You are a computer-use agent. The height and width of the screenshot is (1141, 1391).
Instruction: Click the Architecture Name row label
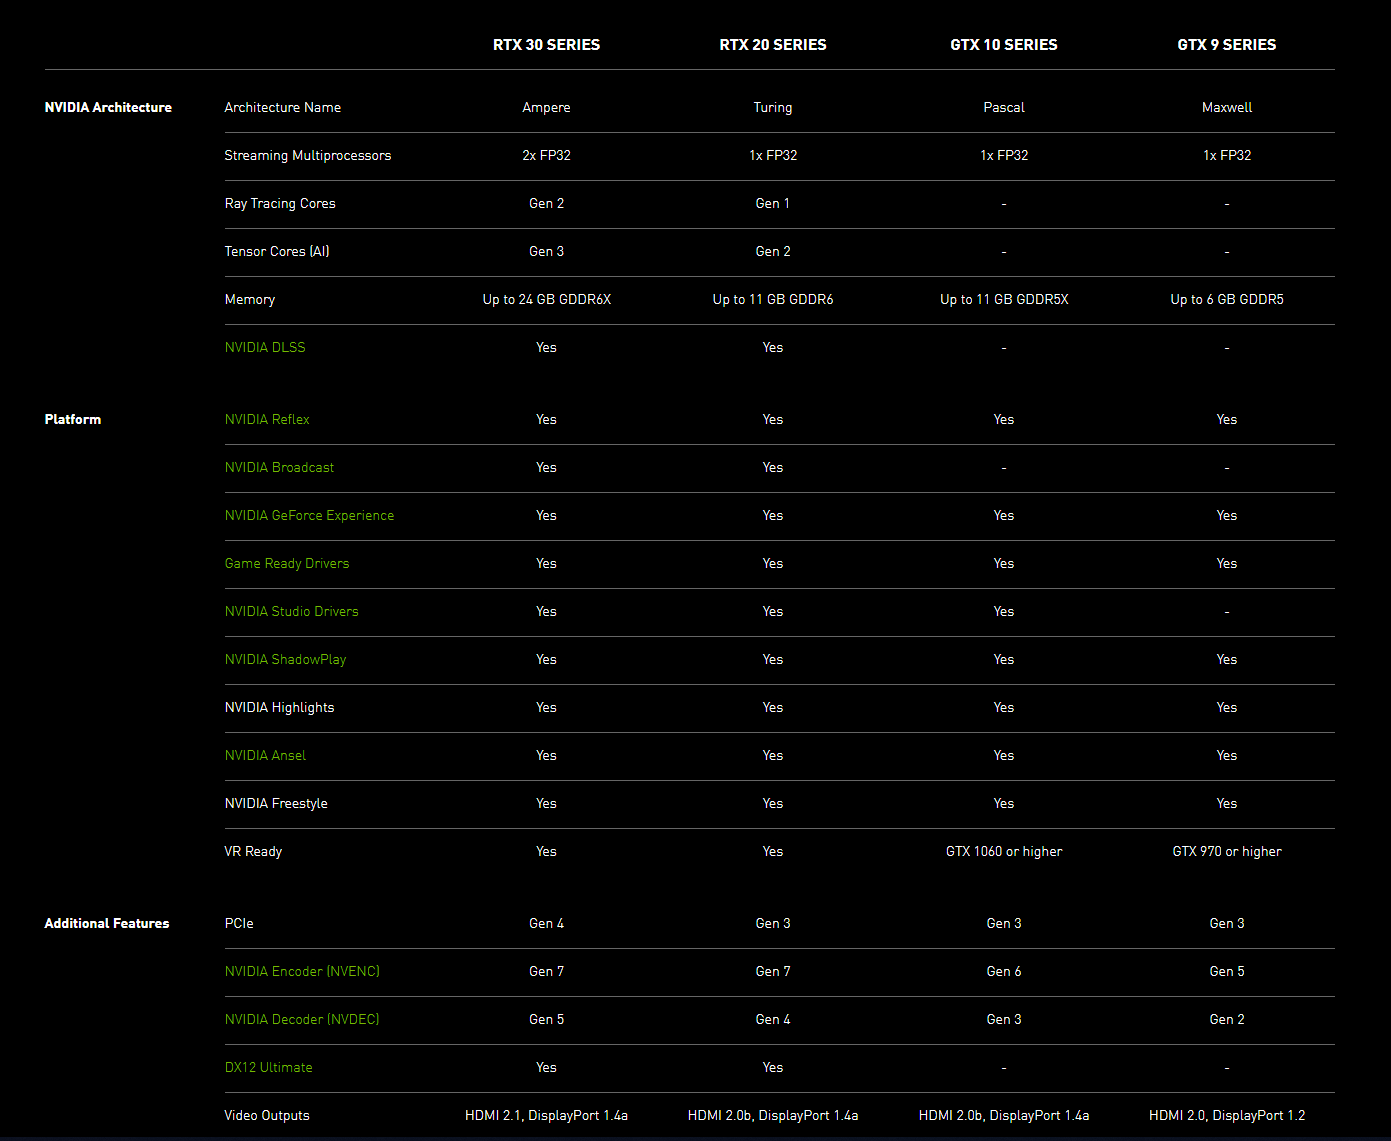[x=283, y=107]
